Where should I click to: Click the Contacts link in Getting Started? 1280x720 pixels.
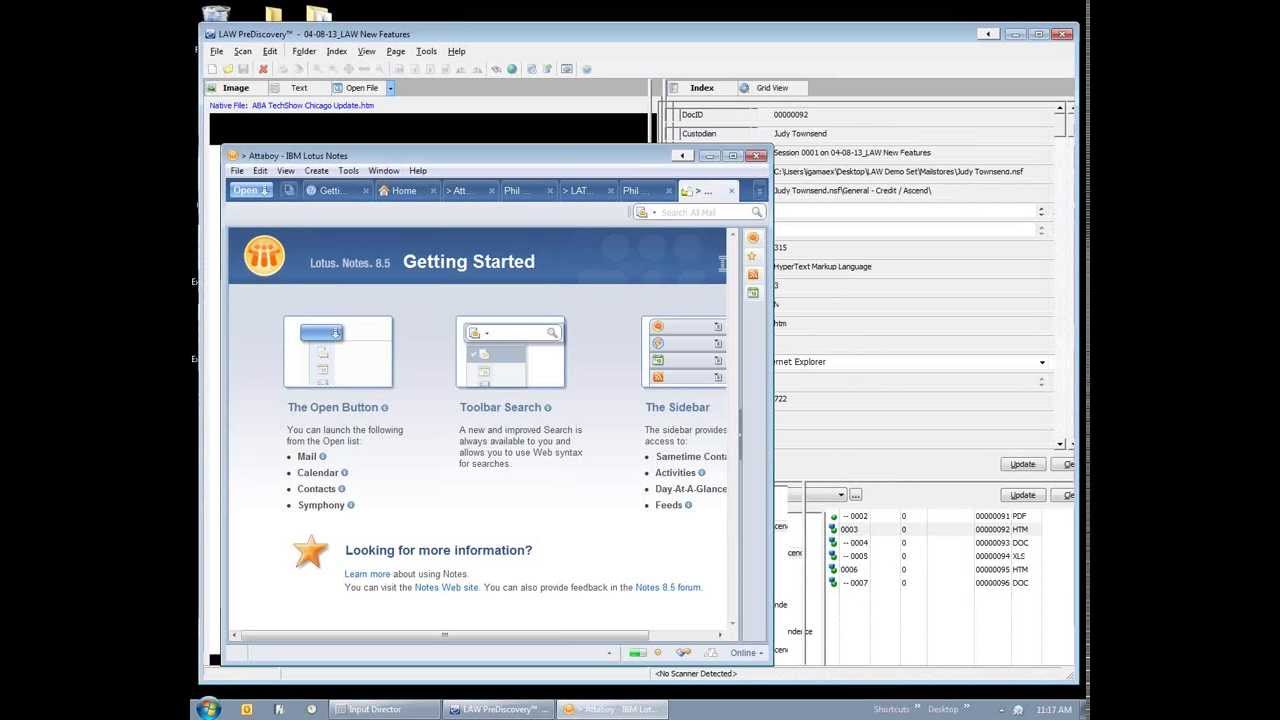coord(316,489)
